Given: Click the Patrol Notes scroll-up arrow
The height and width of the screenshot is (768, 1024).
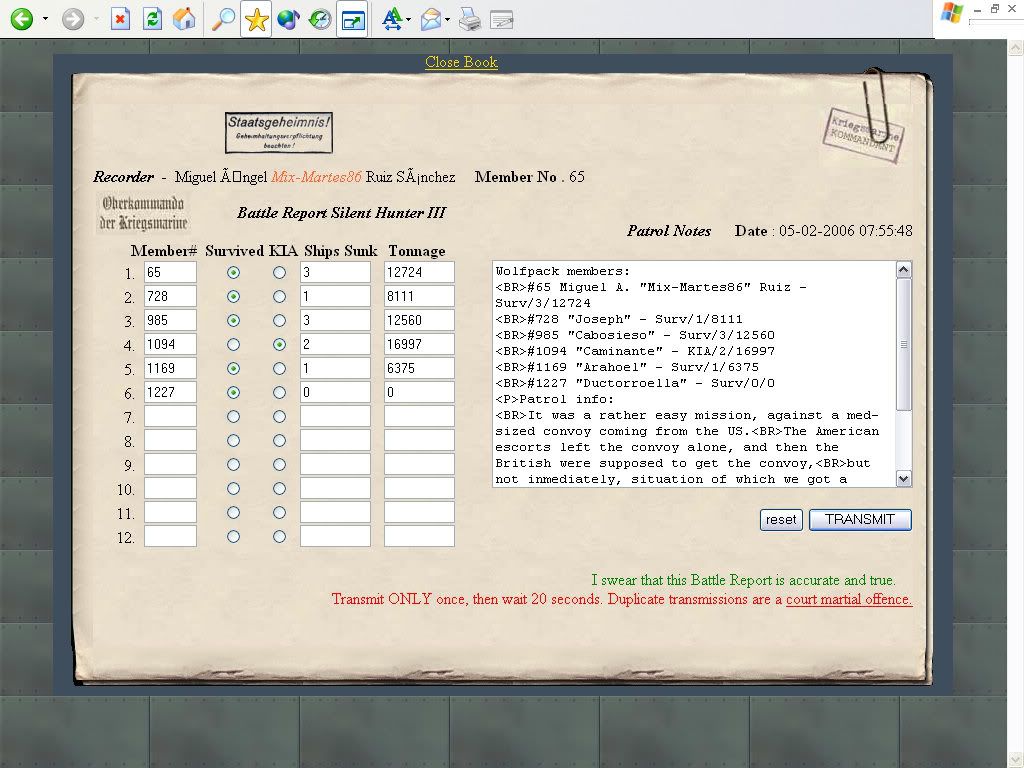Looking at the screenshot, I should [x=904, y=270].
